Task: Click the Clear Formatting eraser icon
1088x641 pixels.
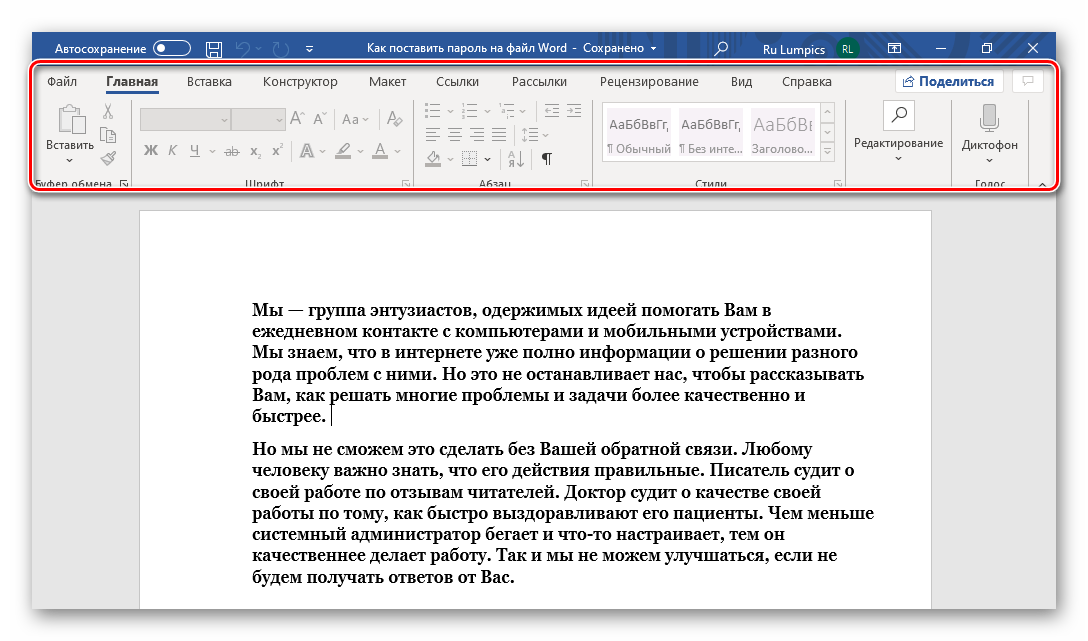Action: [x=395, y=119]
